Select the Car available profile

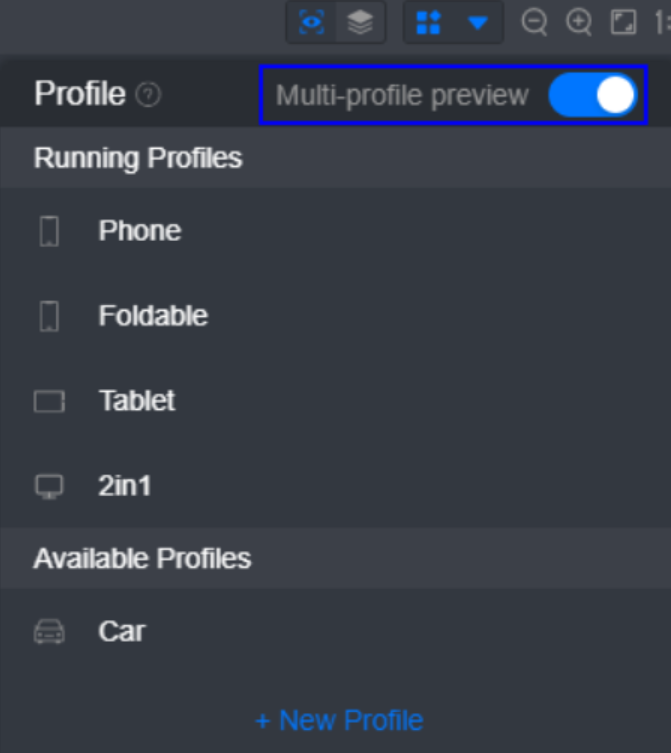pos(122,631)
